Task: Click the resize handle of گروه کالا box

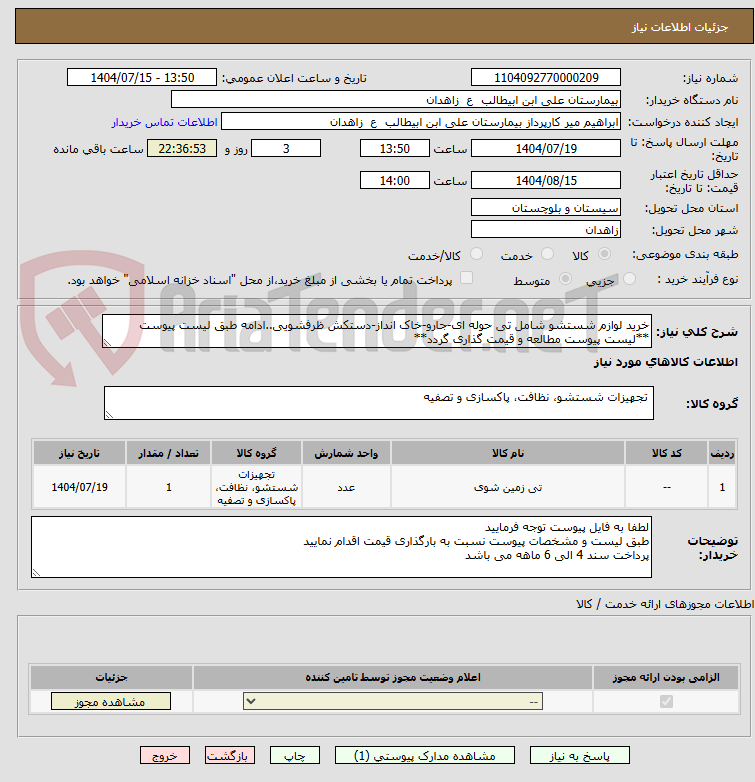Action: coord(109,415)
